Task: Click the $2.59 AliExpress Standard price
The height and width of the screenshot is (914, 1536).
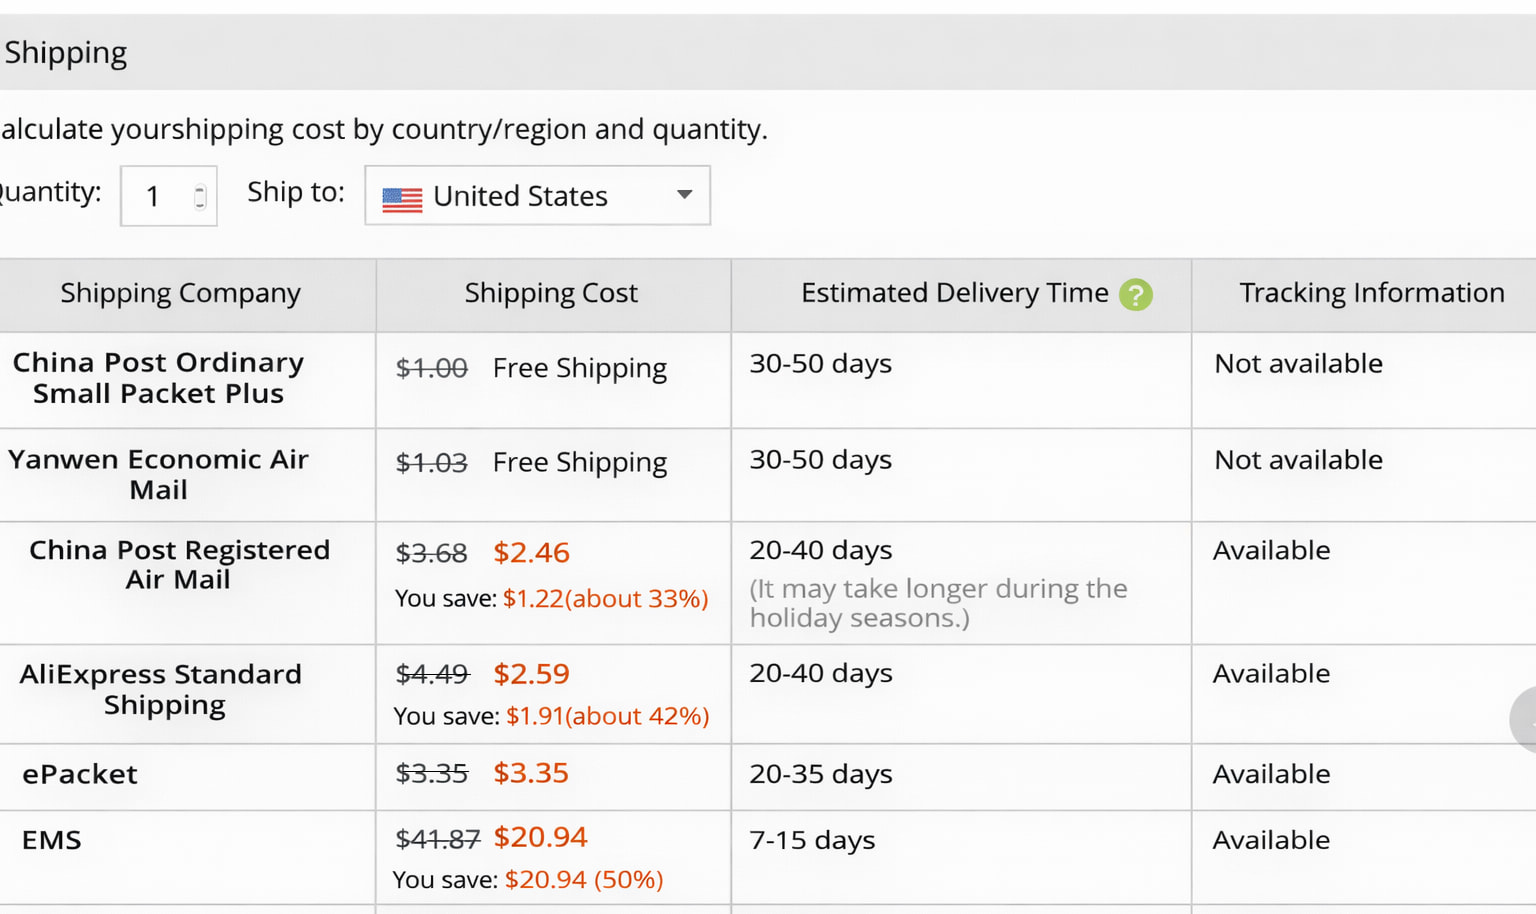Action: tap(531, 674)
